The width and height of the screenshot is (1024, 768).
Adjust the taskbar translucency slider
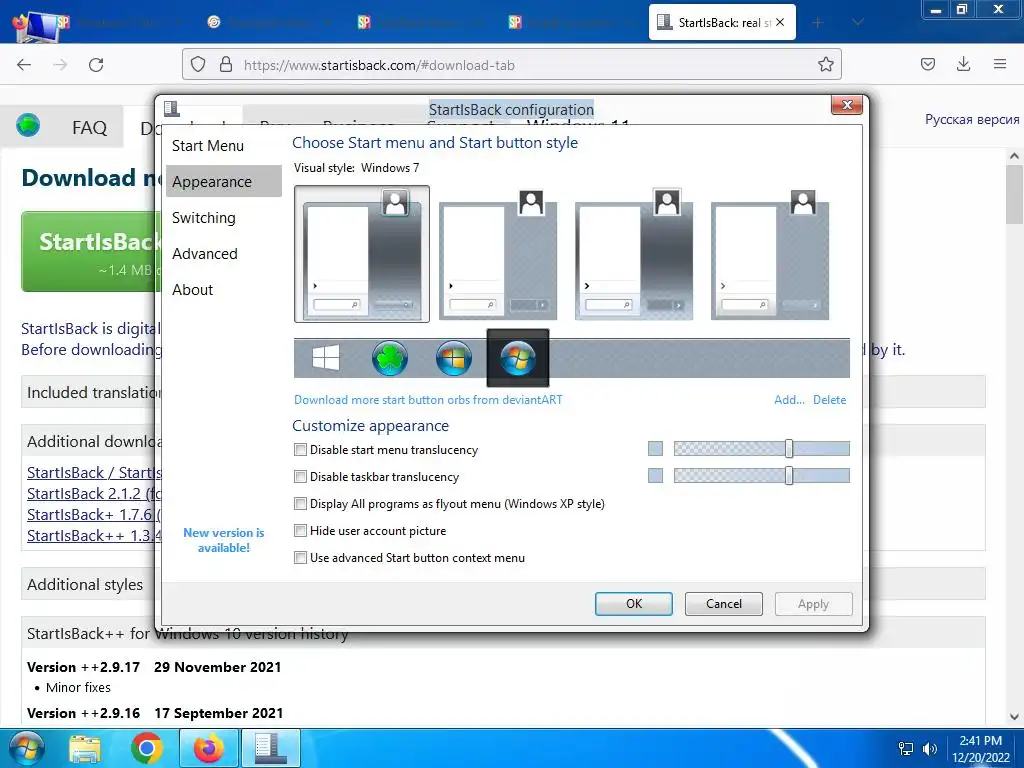click(789, 475)
